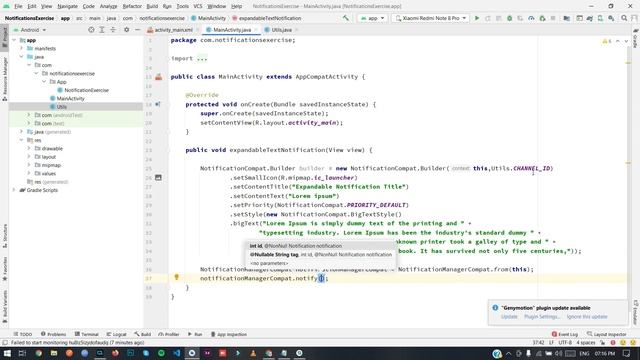
Task: Open project panel settings gear
Action: pyautogui.click(x=127, y=30)
